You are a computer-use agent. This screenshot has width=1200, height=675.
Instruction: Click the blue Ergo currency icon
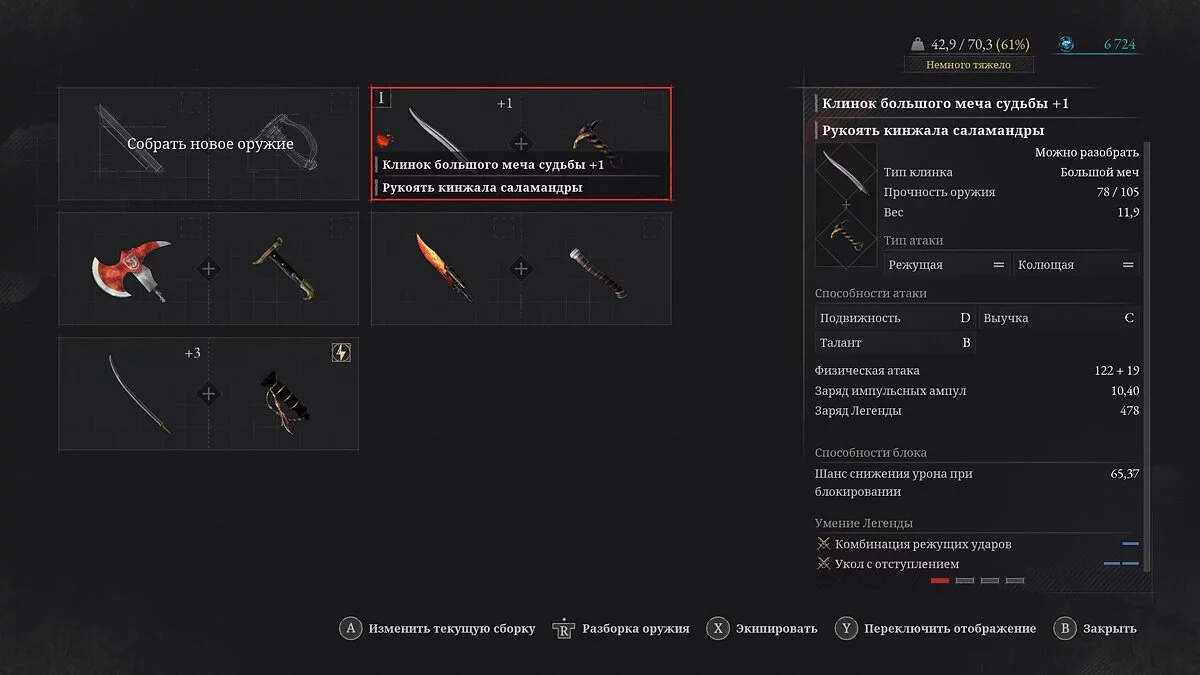click(1067, 45)
